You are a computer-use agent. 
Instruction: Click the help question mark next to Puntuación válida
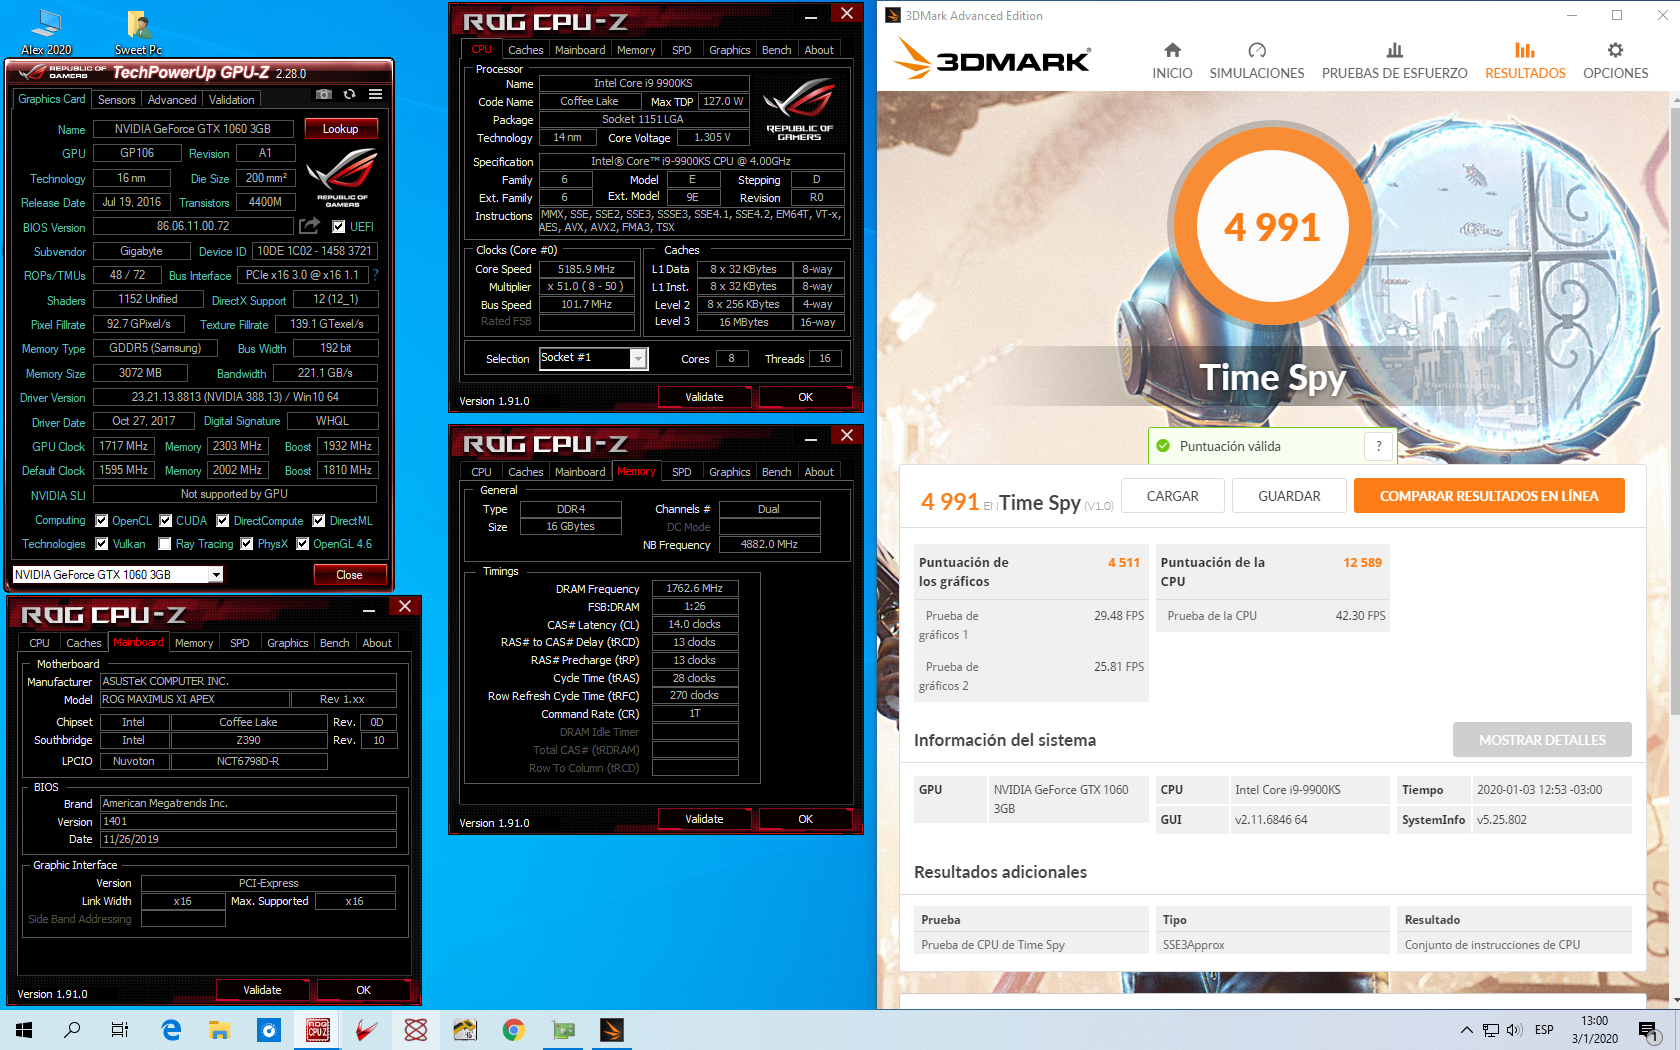point(1379,446)
